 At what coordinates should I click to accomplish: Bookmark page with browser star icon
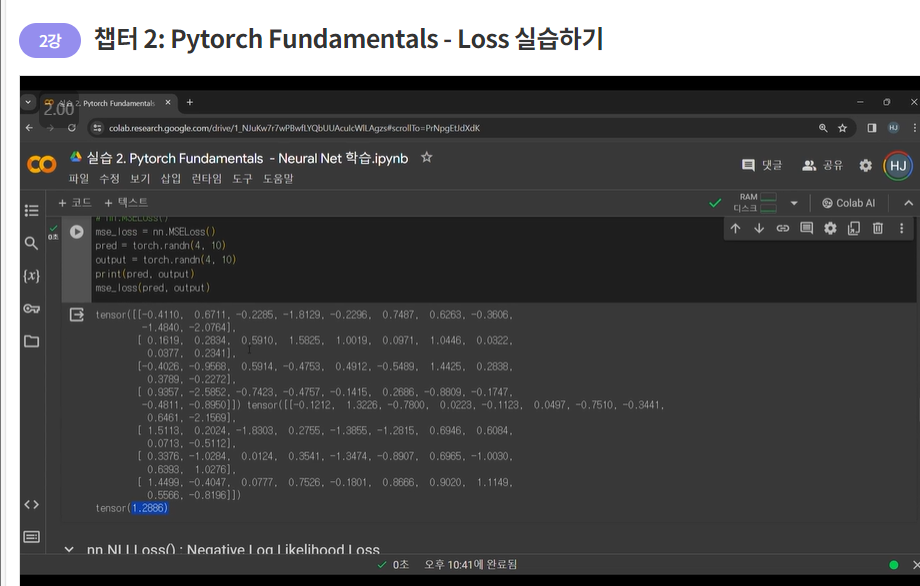coord(843,128)
